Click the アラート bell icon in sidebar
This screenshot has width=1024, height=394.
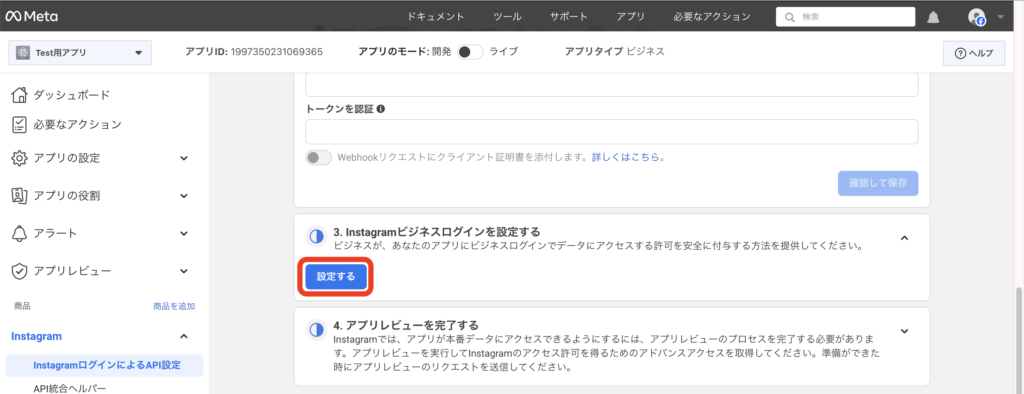pos(20,233)
